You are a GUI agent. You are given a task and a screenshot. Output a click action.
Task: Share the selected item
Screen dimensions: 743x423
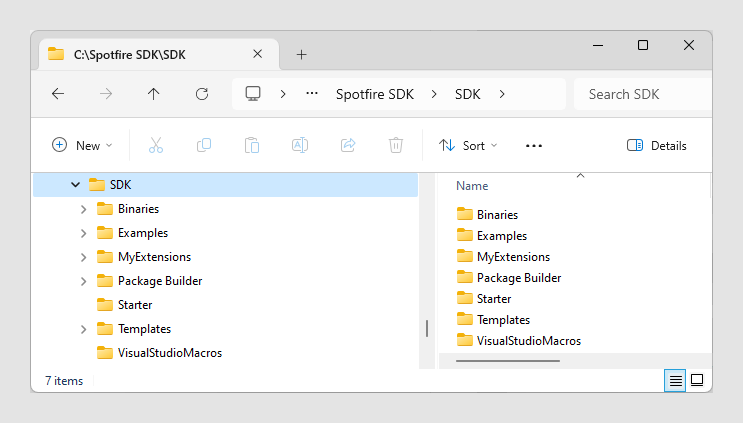tap(348, 145)
